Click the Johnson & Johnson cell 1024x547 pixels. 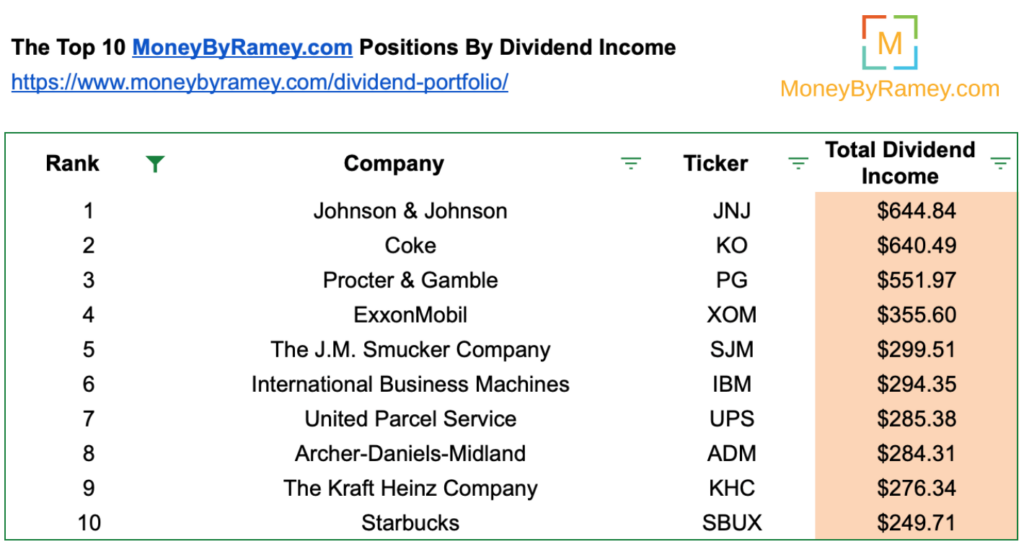(410, 211)
